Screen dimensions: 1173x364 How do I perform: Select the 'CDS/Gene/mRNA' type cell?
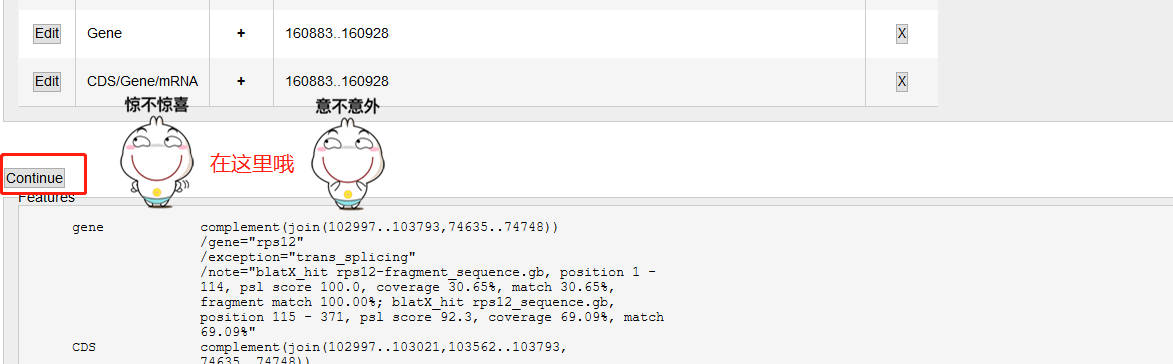pos(143,81)
